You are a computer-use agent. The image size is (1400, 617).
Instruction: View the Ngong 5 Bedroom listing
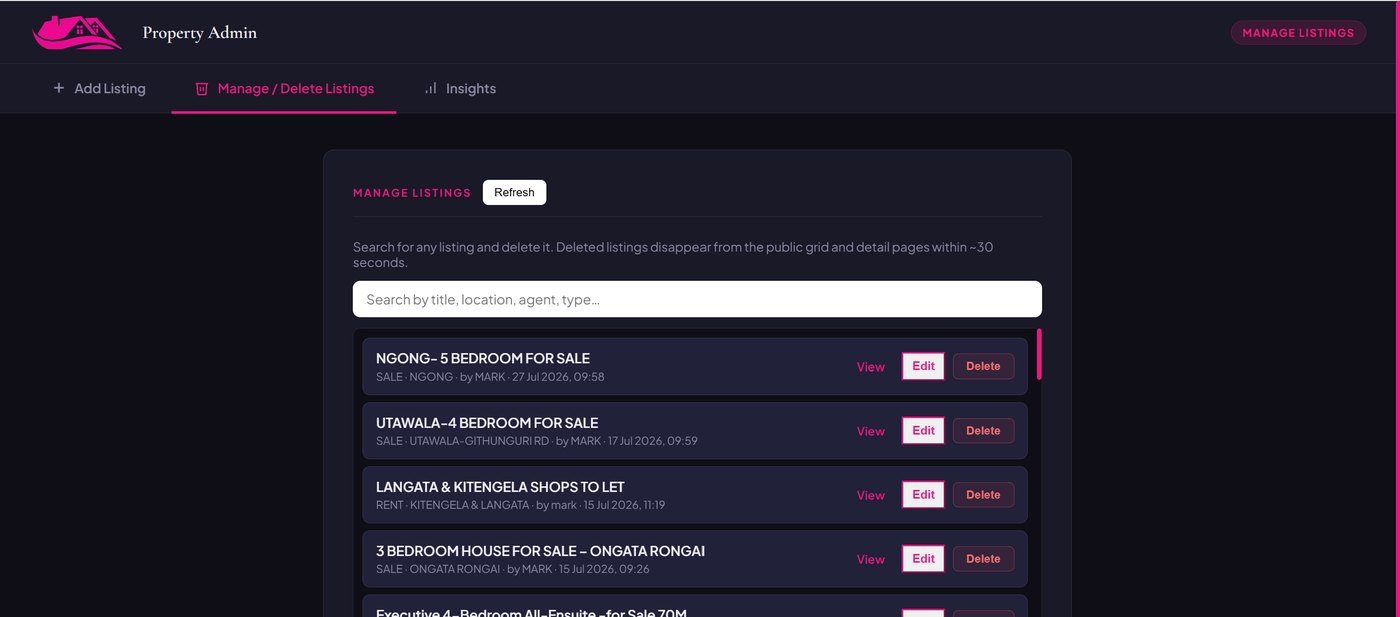870,367
